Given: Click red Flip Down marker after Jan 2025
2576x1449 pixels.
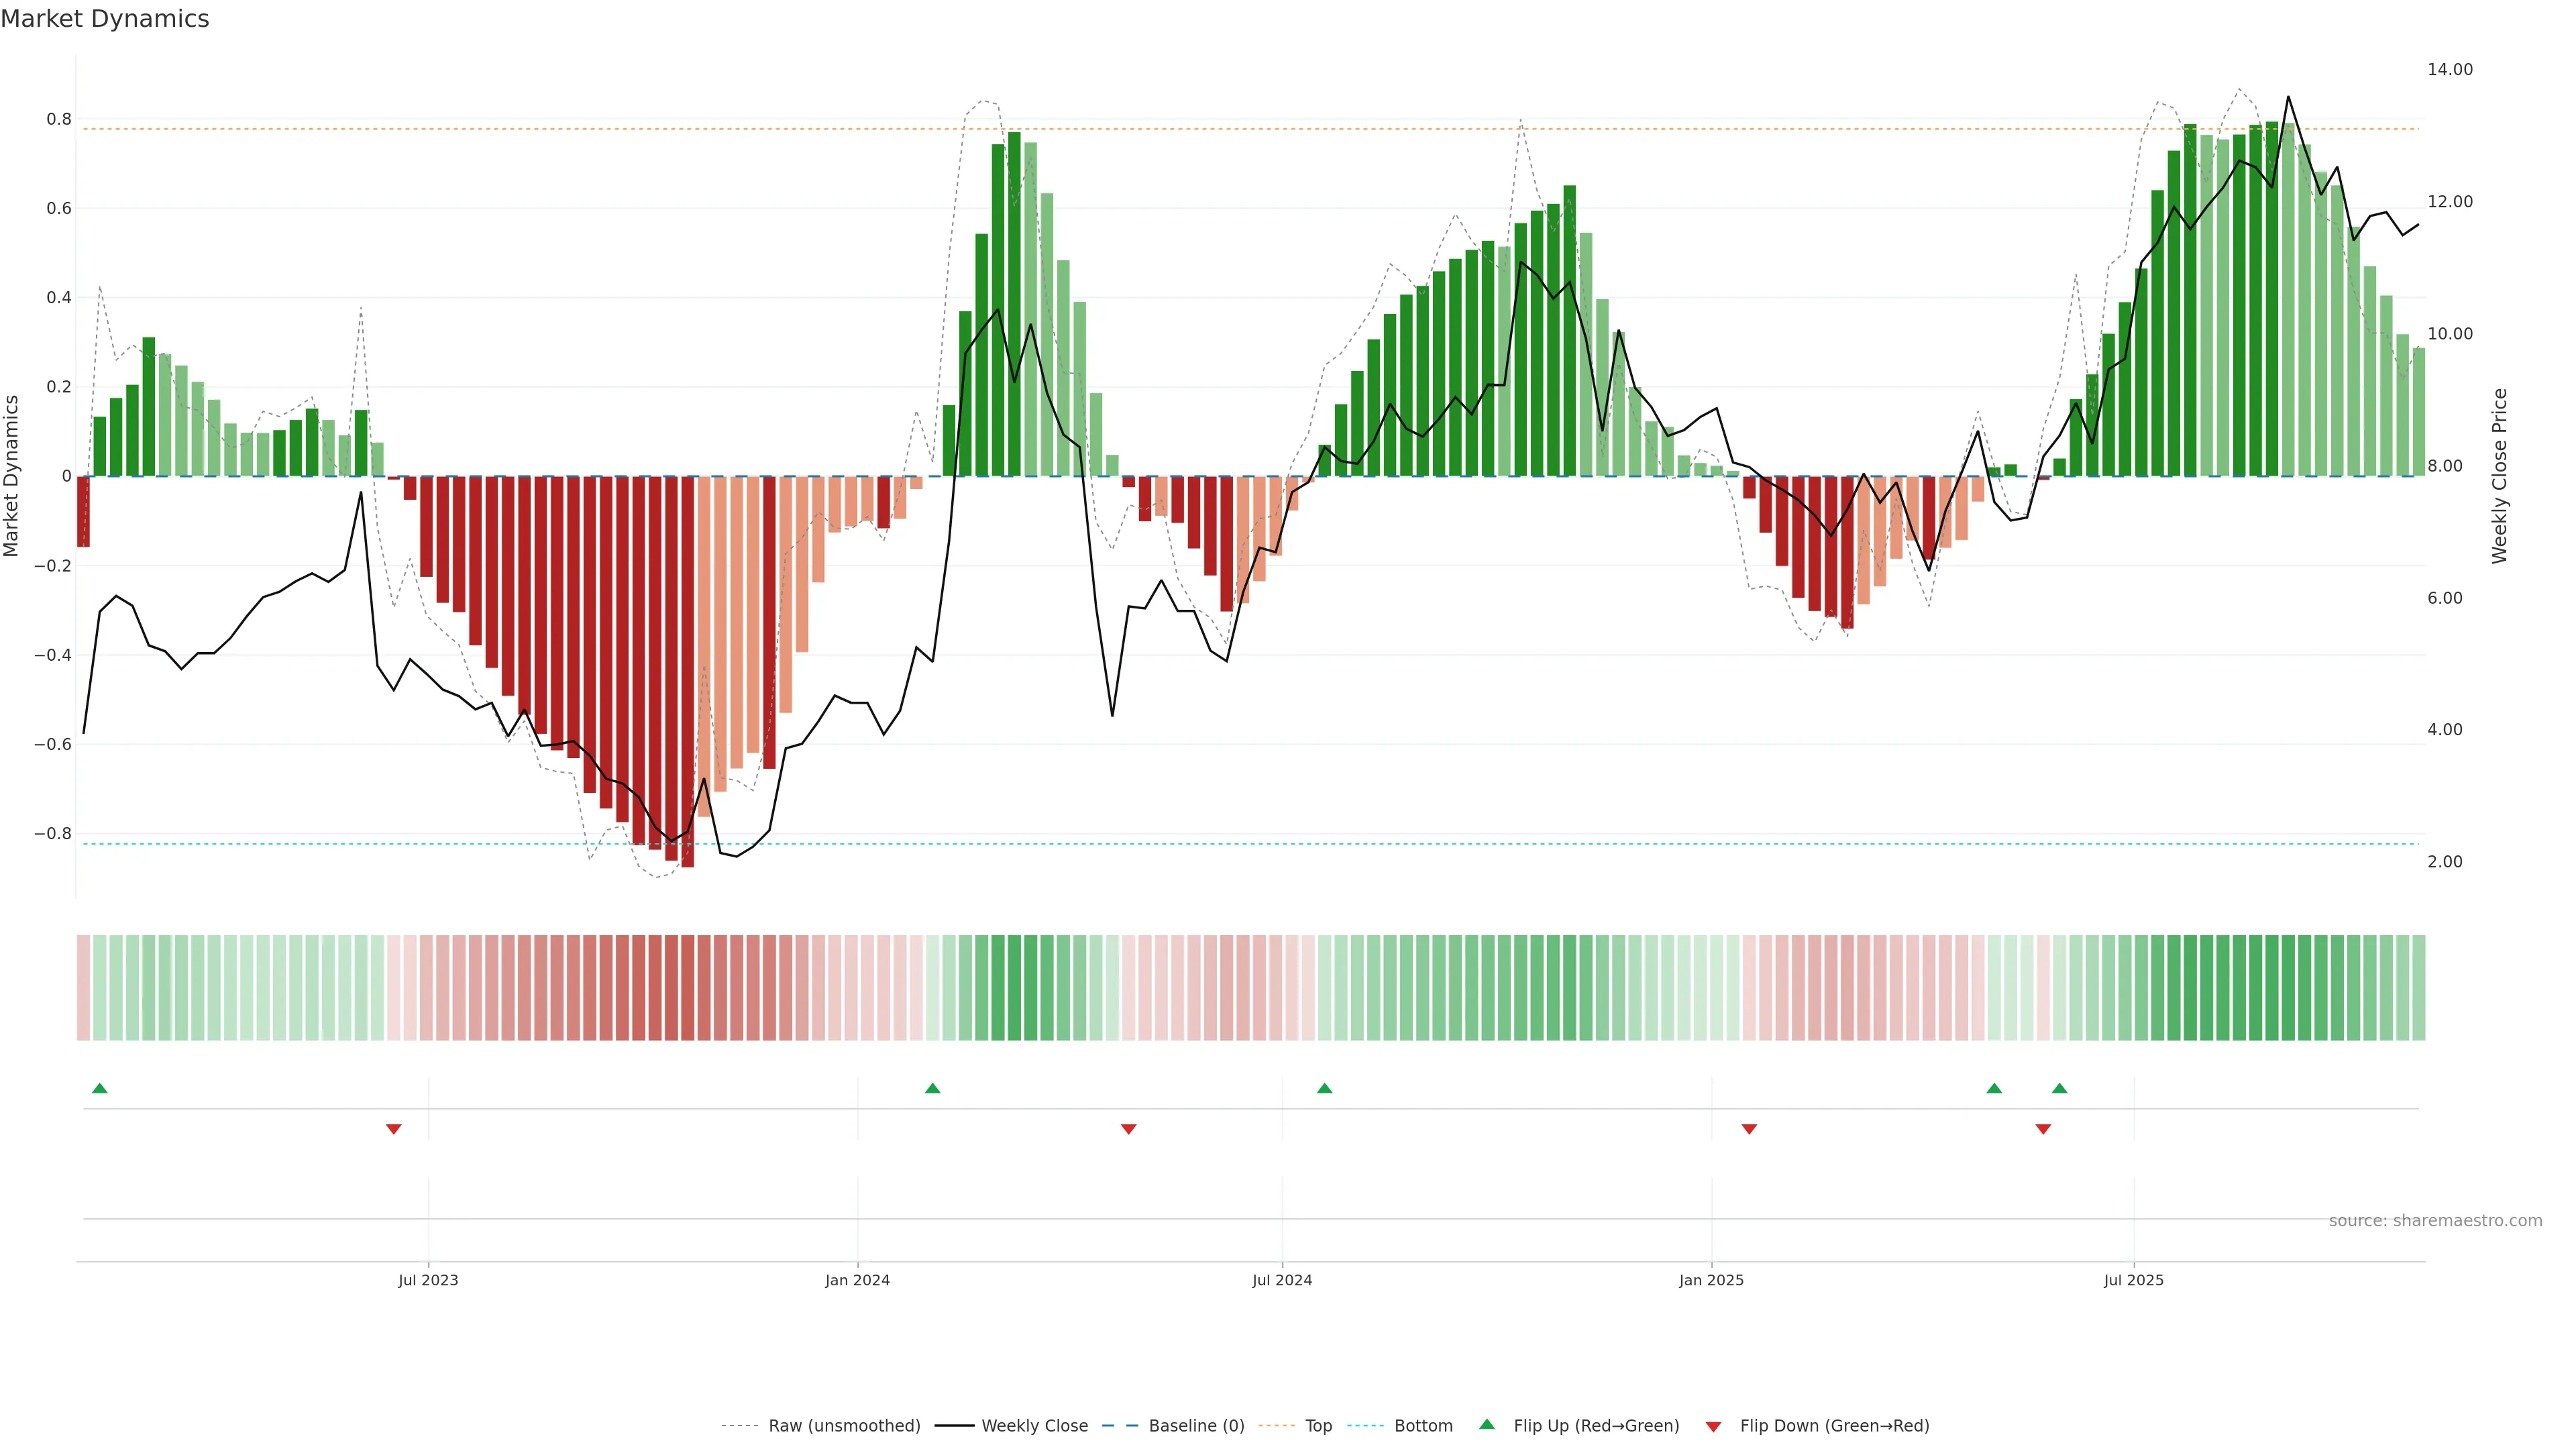Looking at the screenshot, I should click(x=1749, y=1129).
